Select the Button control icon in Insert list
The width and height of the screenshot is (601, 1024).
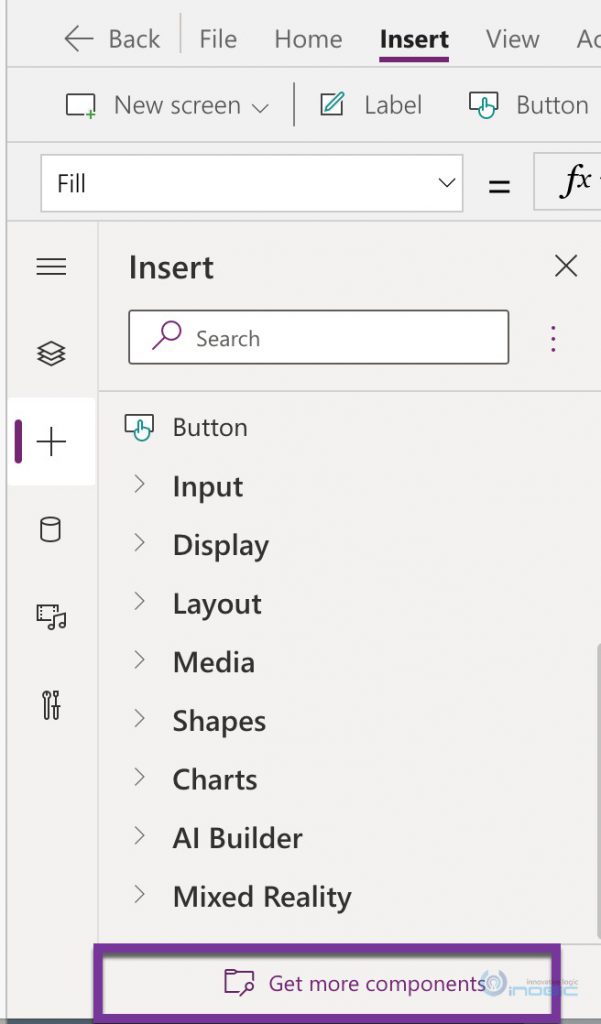[x=140, y=426]
